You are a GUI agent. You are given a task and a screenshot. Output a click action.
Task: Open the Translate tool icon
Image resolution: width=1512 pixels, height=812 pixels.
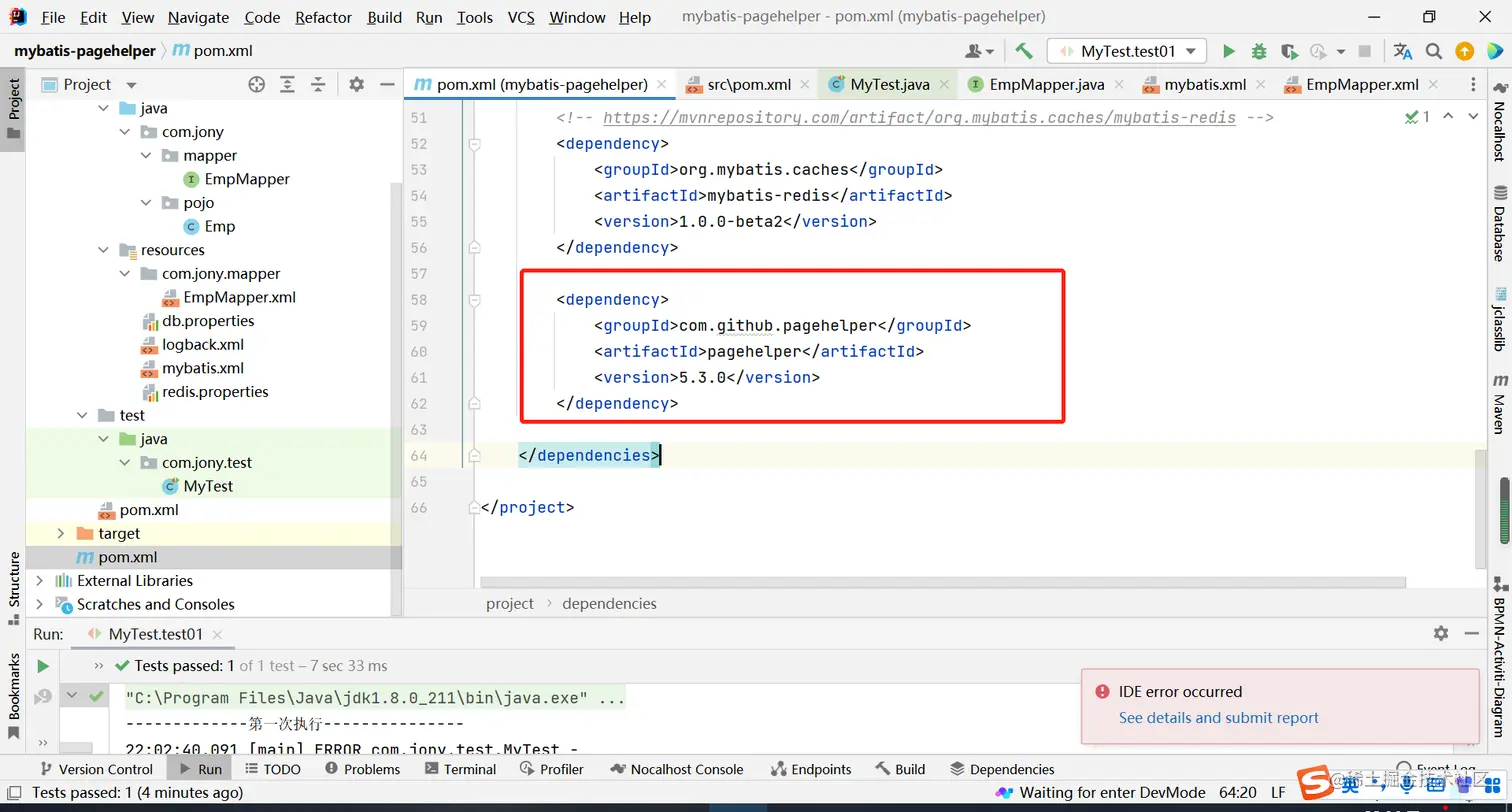coord(1403,51)
